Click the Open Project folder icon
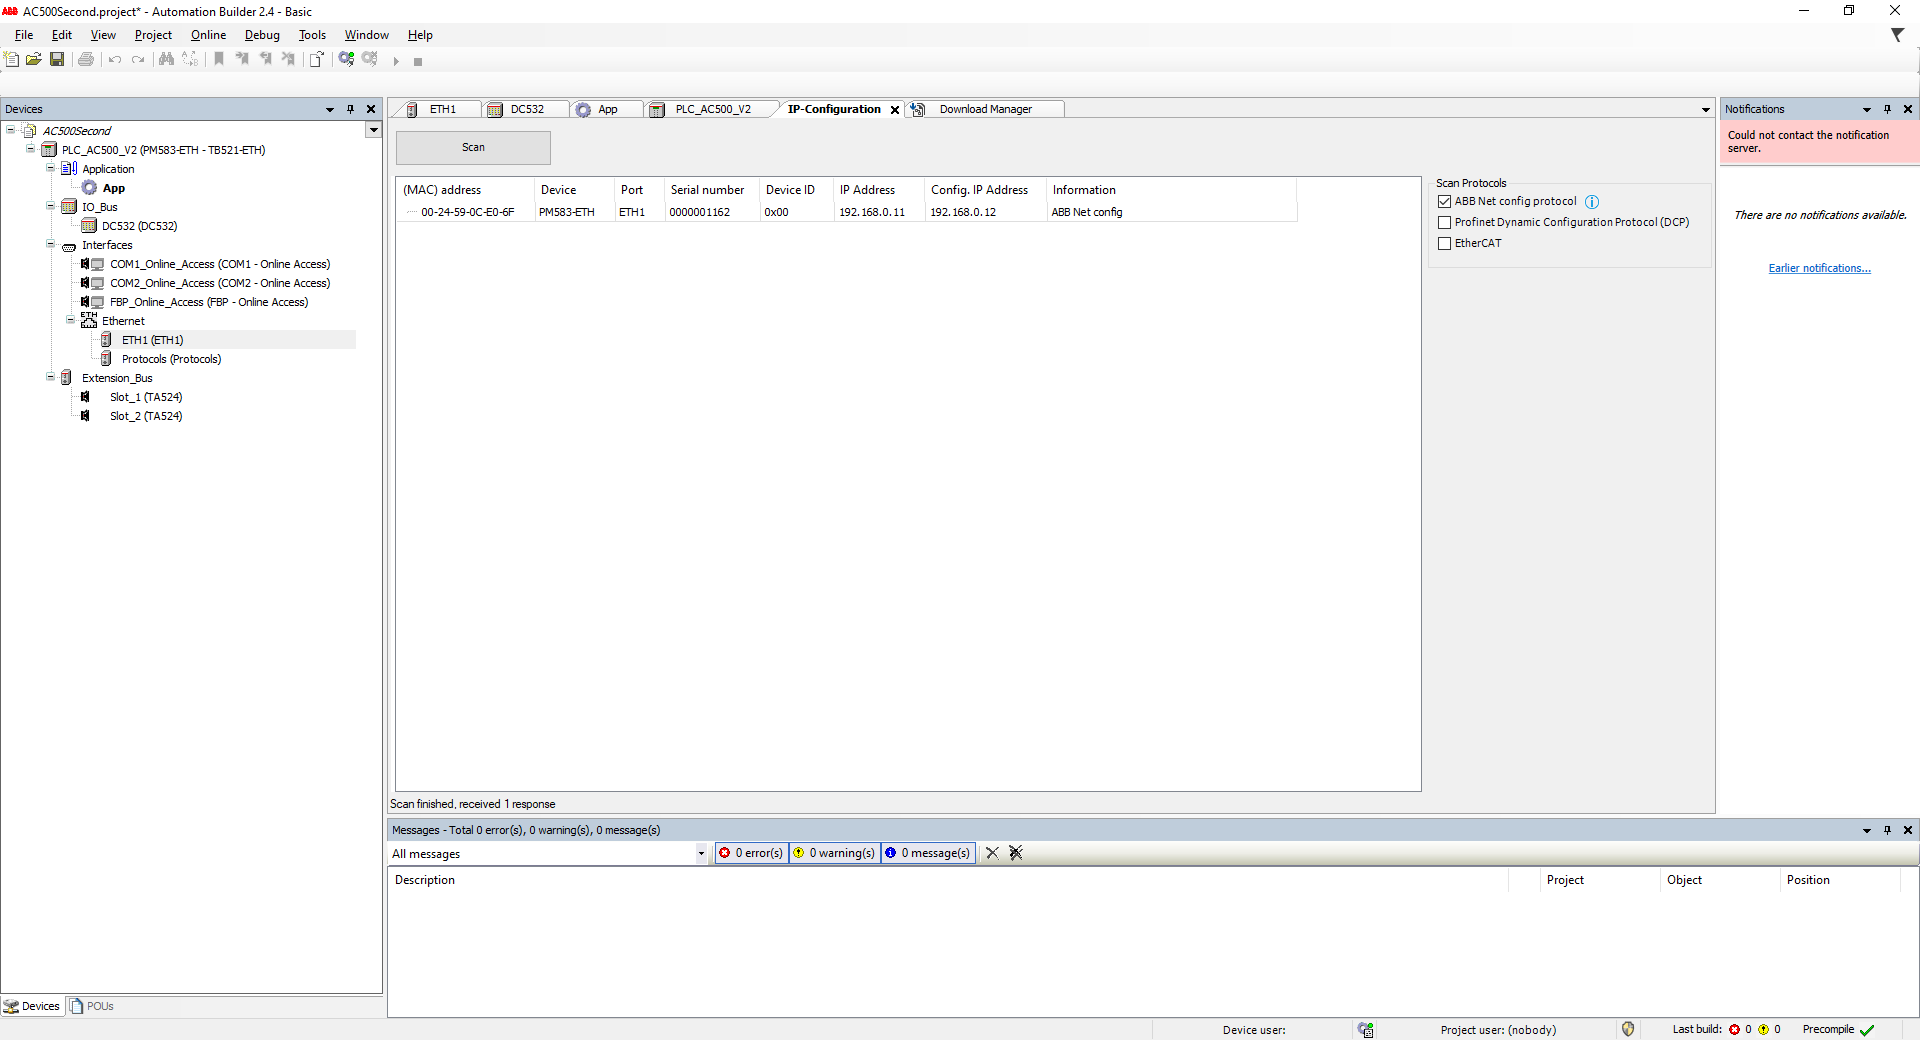 click(x=34, y=60)
